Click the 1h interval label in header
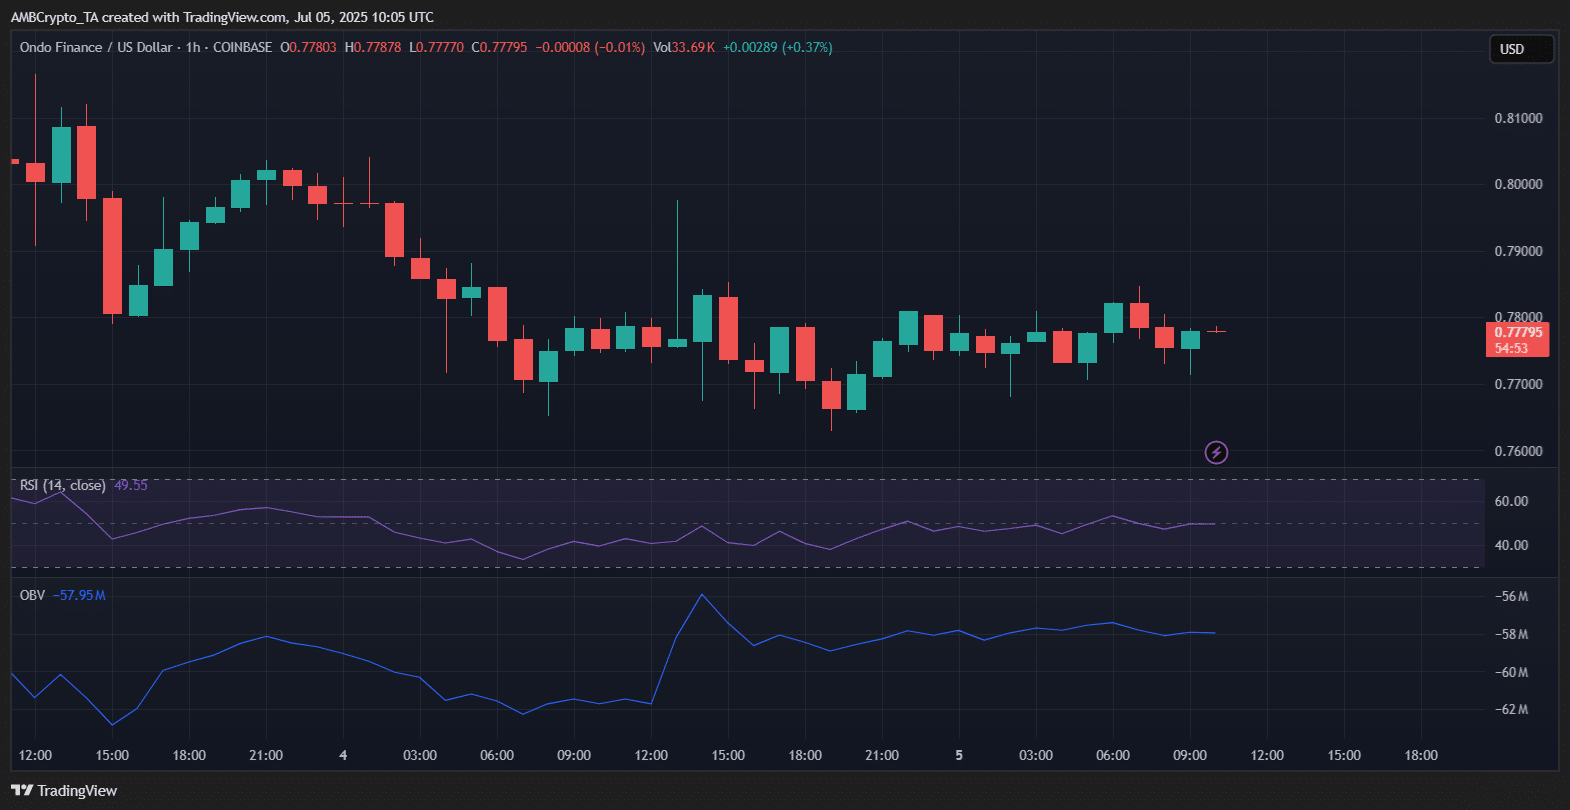 tap(193, 47)
